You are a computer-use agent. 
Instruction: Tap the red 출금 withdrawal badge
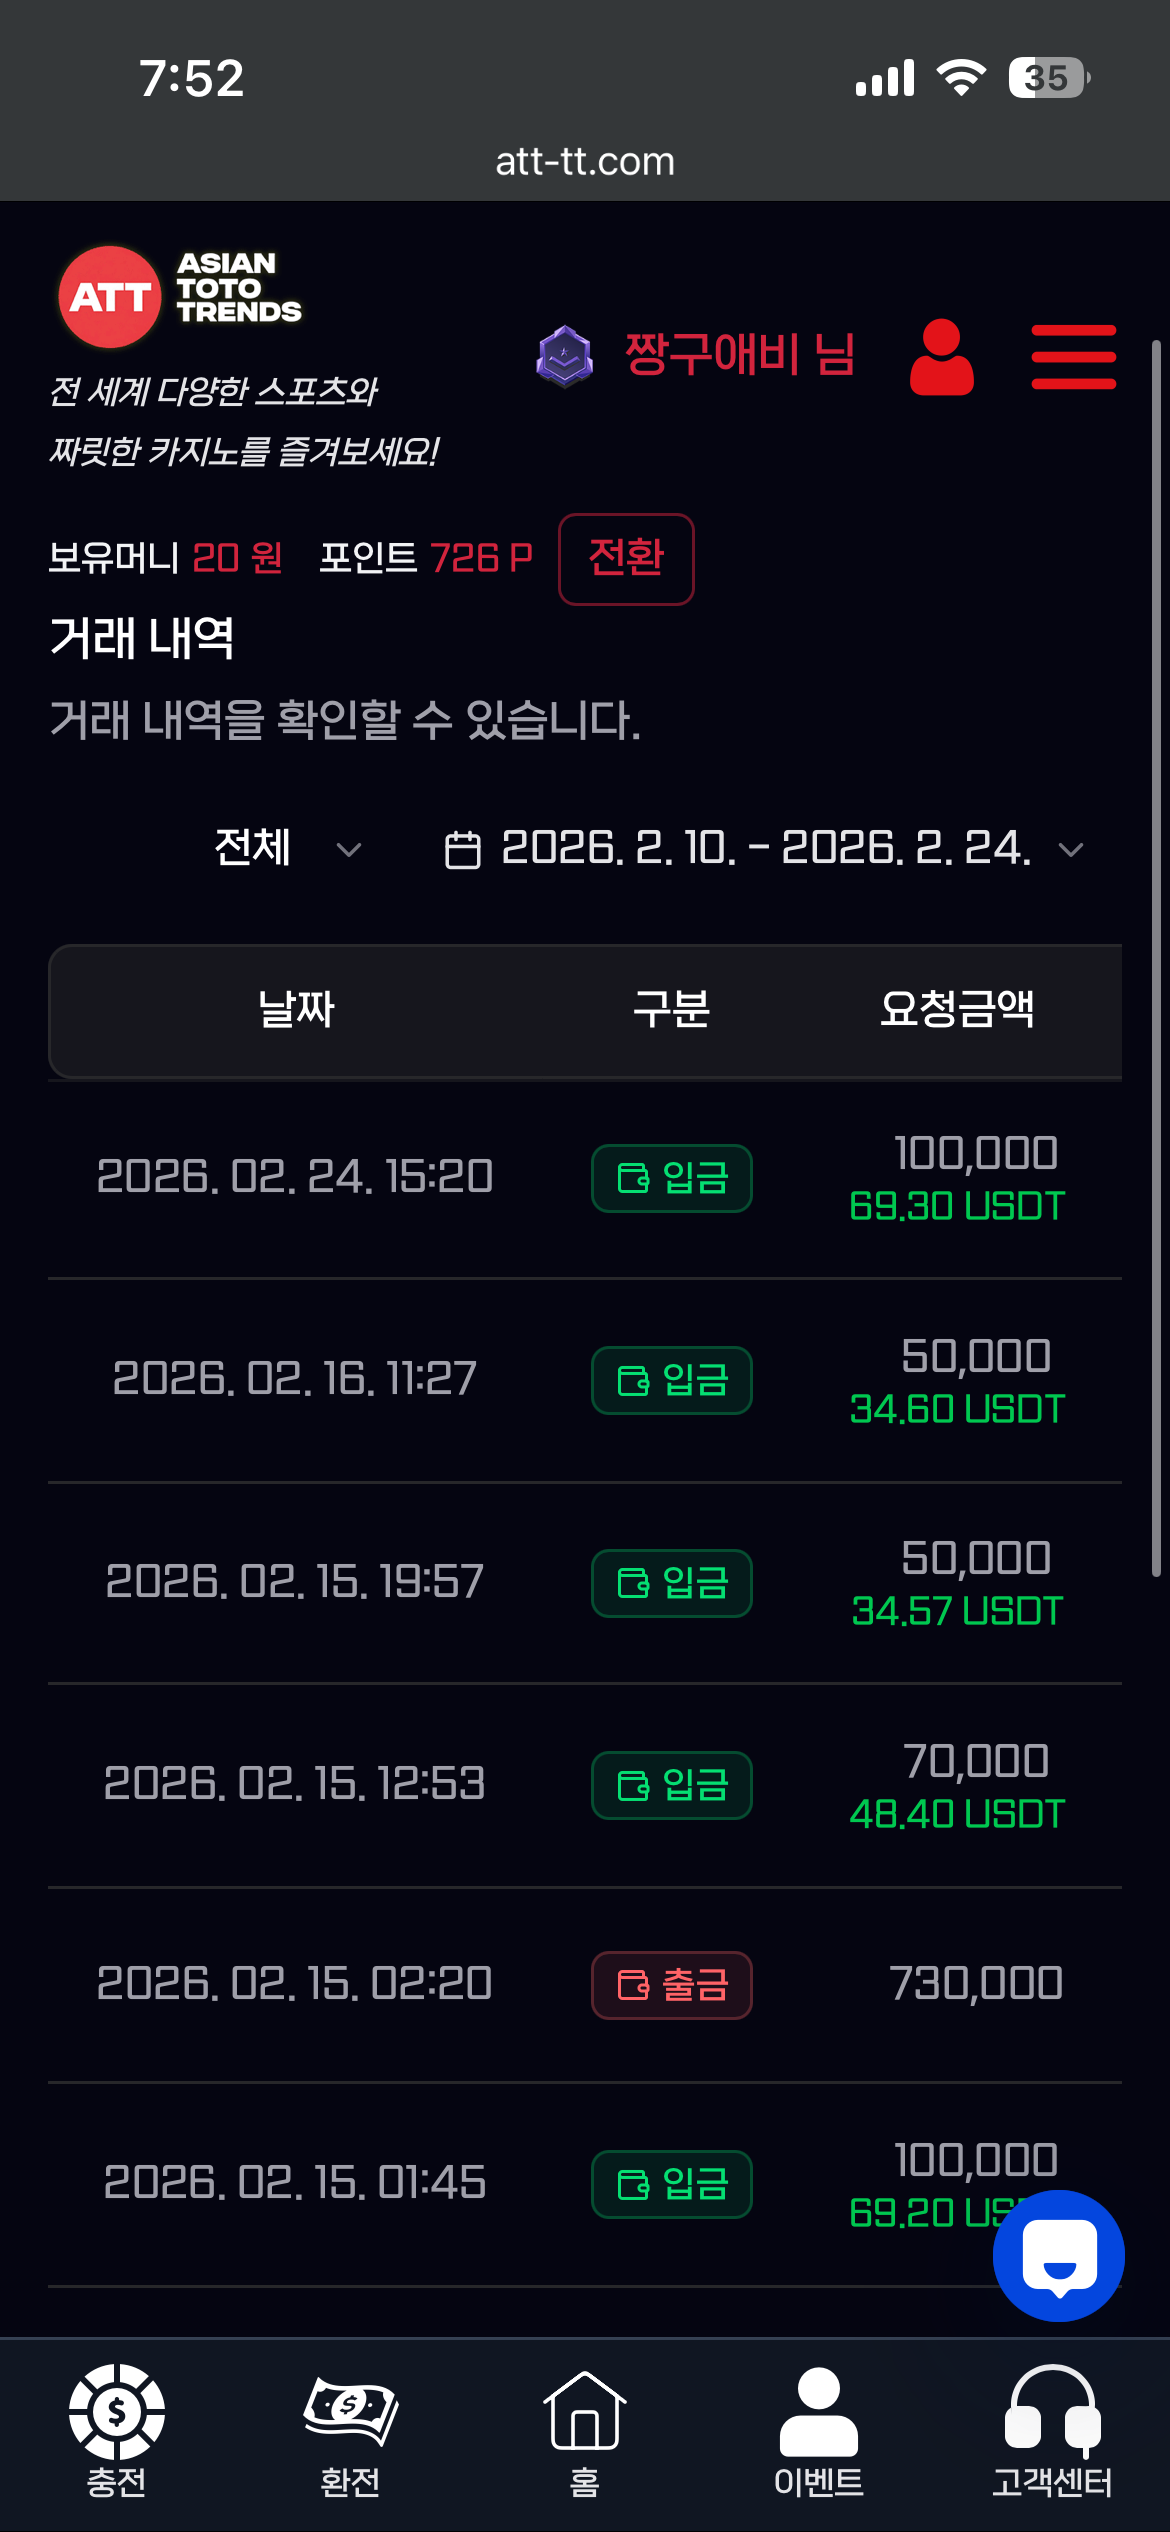click(x=672, y=1985)
